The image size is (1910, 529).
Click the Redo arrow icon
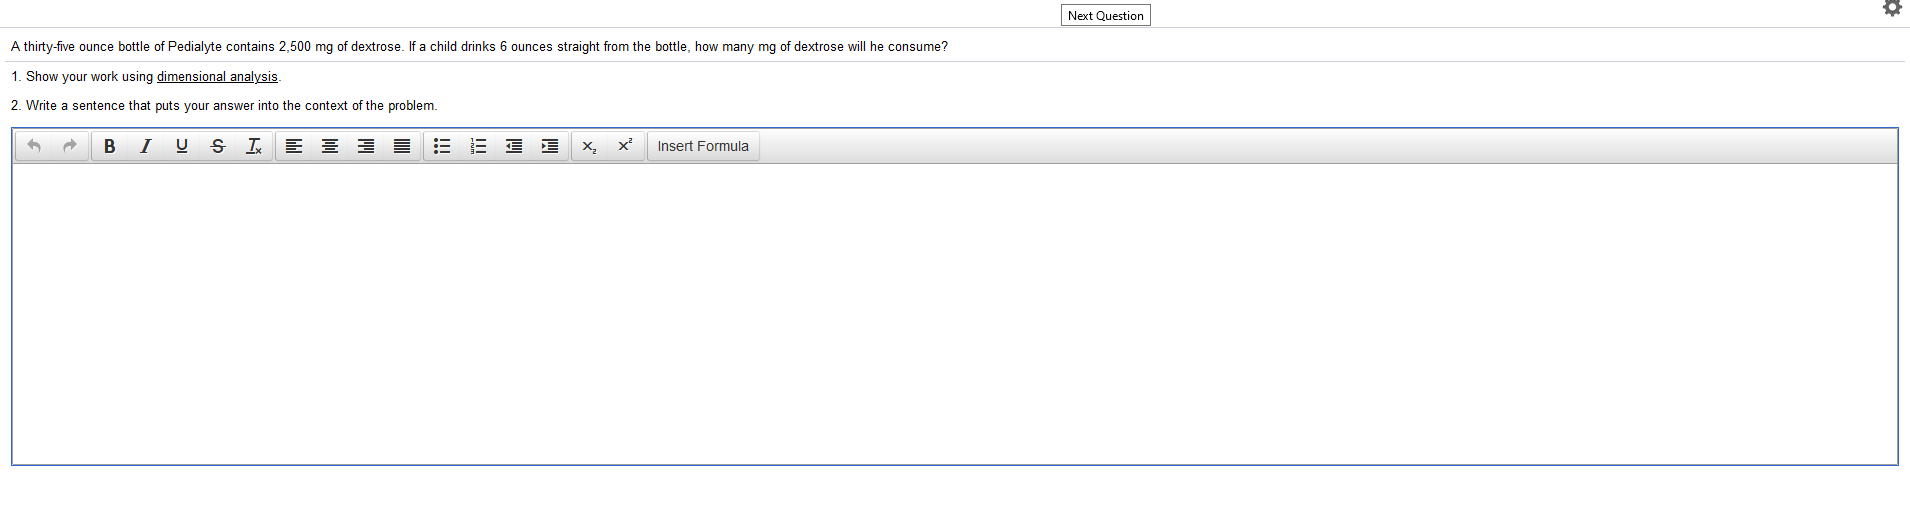pyautogui.click(x=70, y=146)
